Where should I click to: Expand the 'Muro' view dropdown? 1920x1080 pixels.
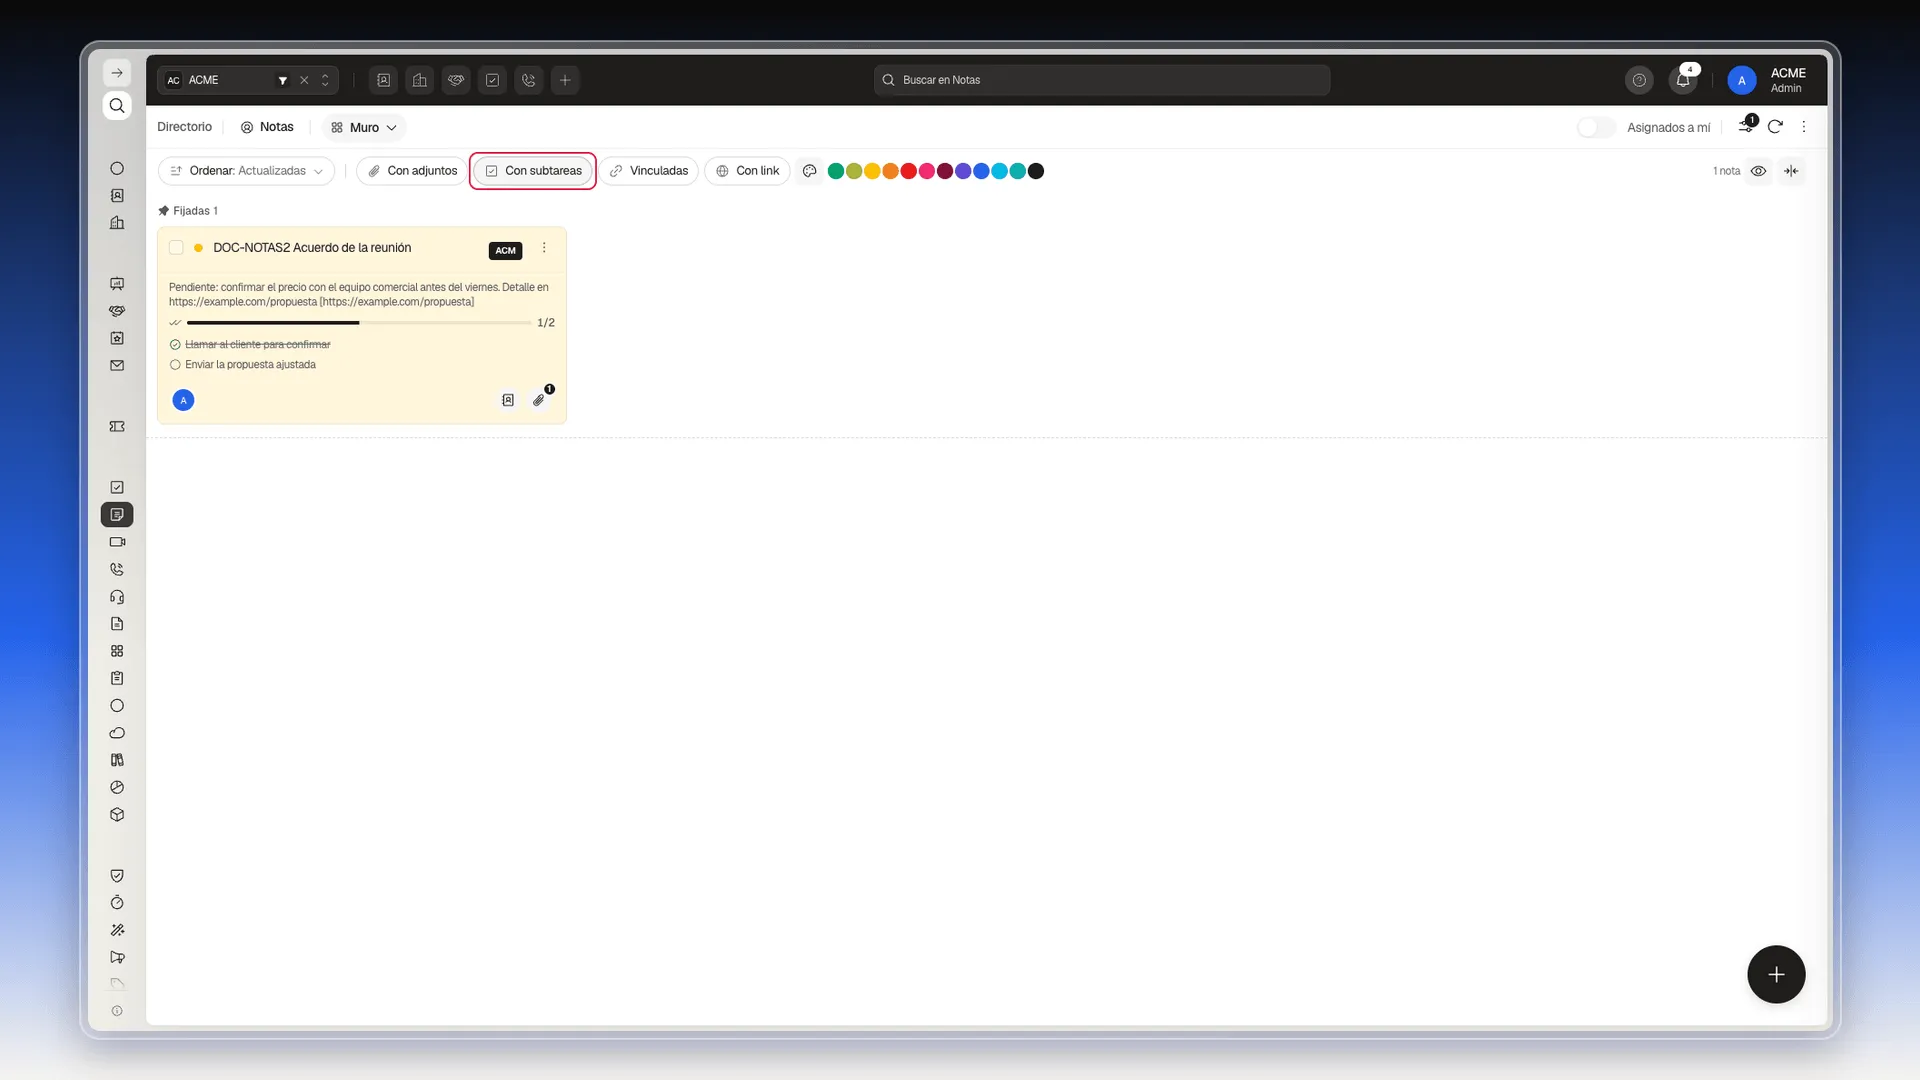(364, 128)
